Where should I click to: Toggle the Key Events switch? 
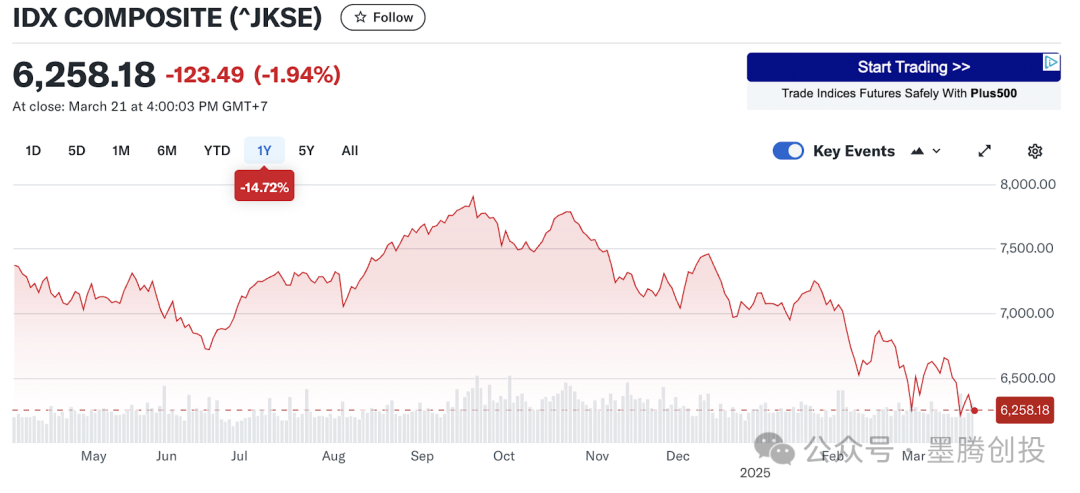click(x=788, y=151)
